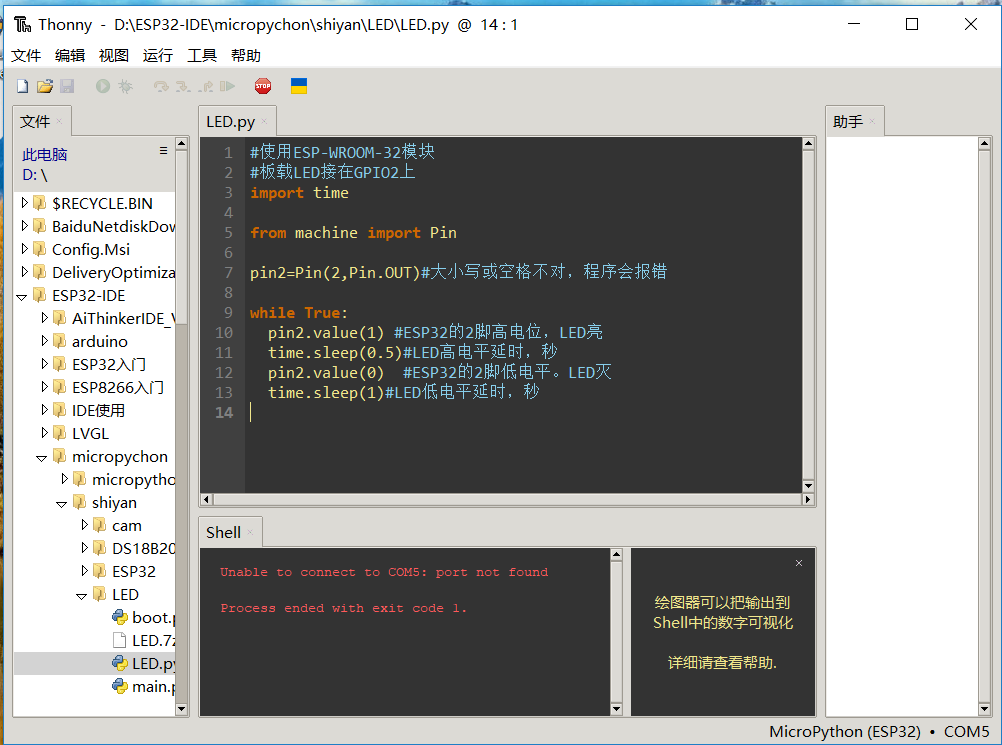This screenshot has width=1002, height=745.
Task: Click the Save floppy disk icon
Action: coord(67,87)
